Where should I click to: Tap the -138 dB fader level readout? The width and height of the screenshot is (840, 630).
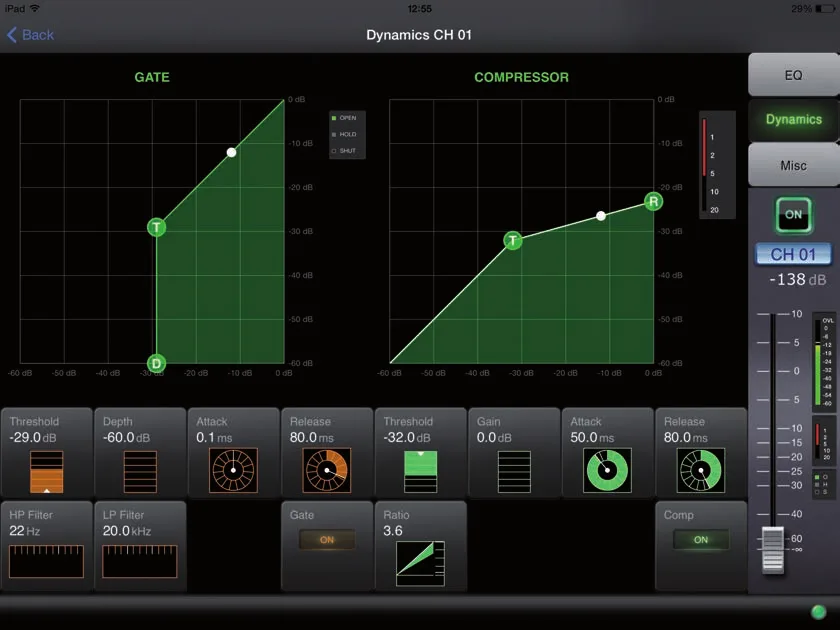pos(797,280)
